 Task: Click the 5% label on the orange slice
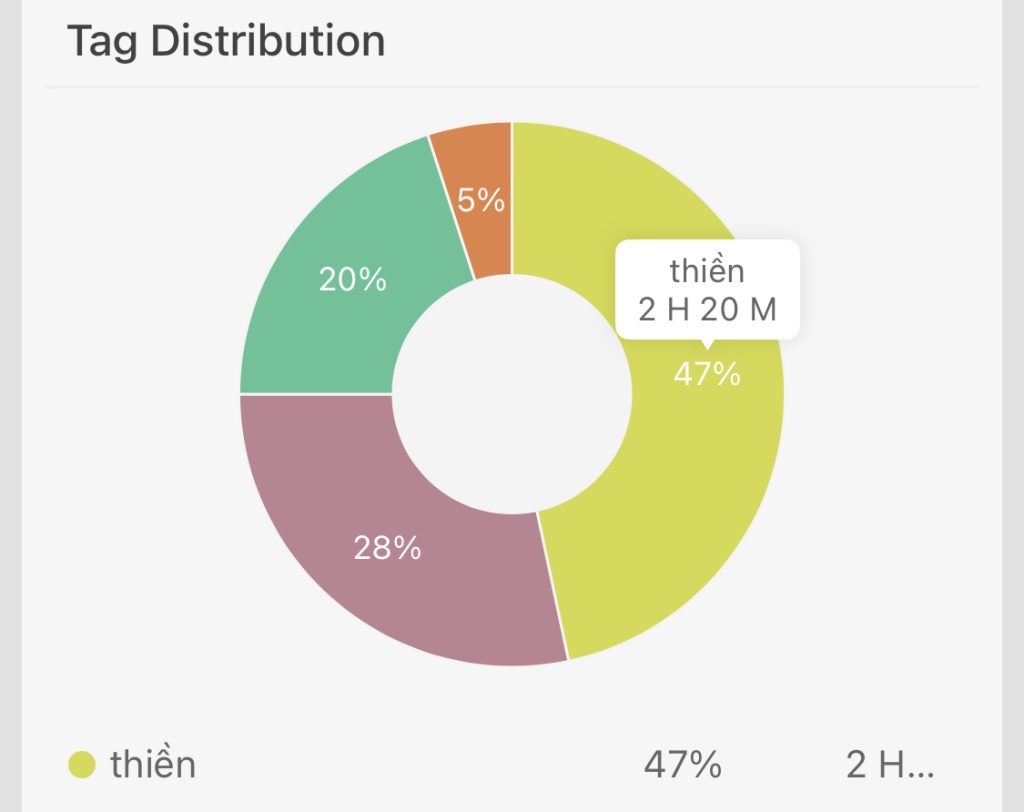[481, 201]
